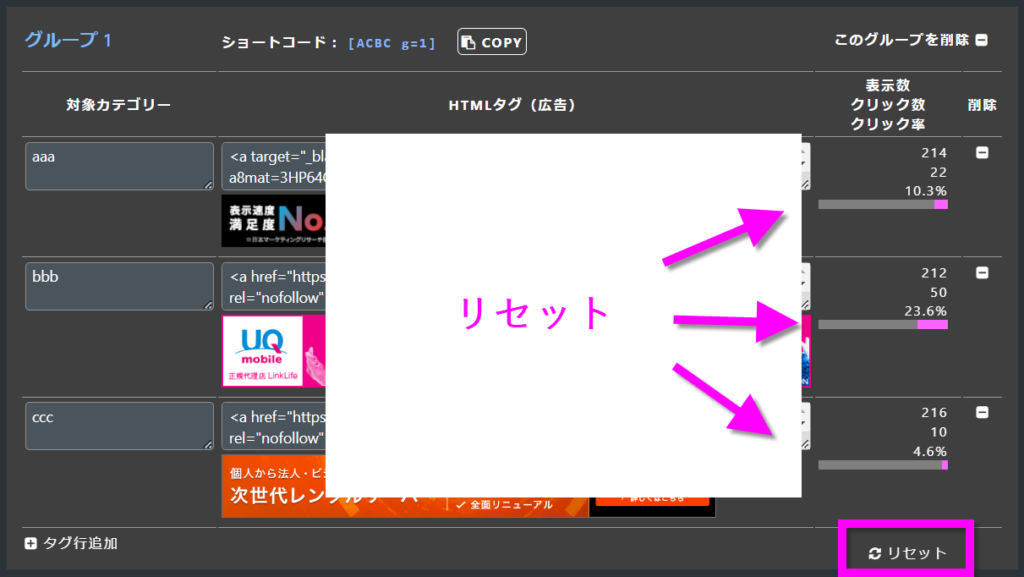Click the 表示速度 満足度 banner preview
This screenshot has width=1024, height=577.
[x=273, y=221]
